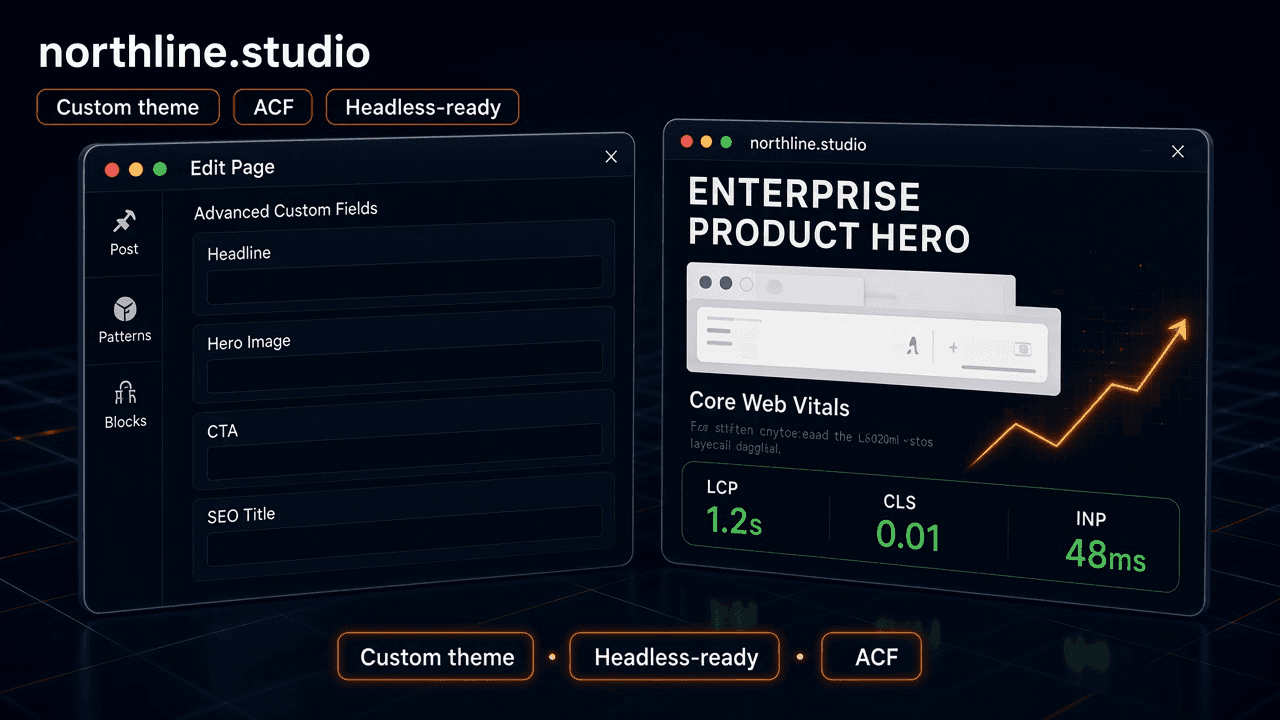Open the Patterns icon in sidebar
Screen dimensions: 1280x720
pyautogui.click(x=125, y=309)
